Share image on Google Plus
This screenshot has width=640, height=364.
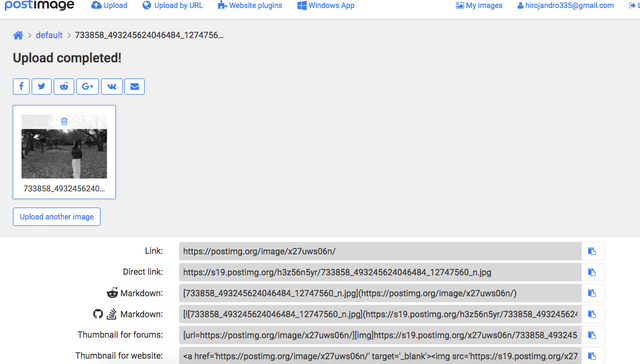tap(87, 87)
